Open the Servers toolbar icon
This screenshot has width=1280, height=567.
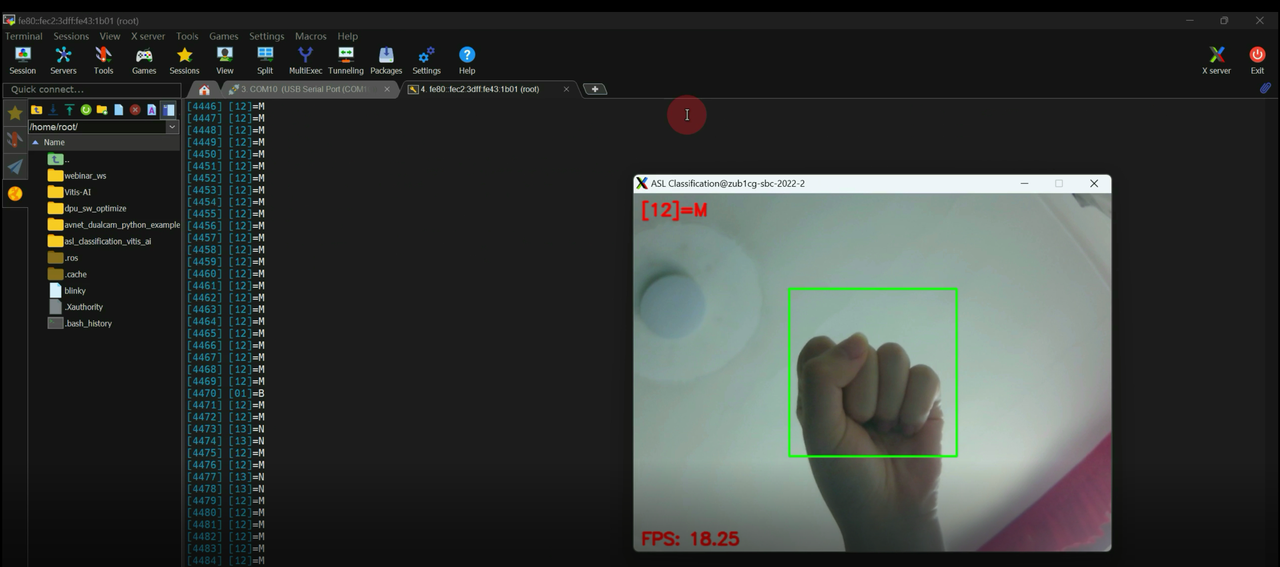(63, 60)
